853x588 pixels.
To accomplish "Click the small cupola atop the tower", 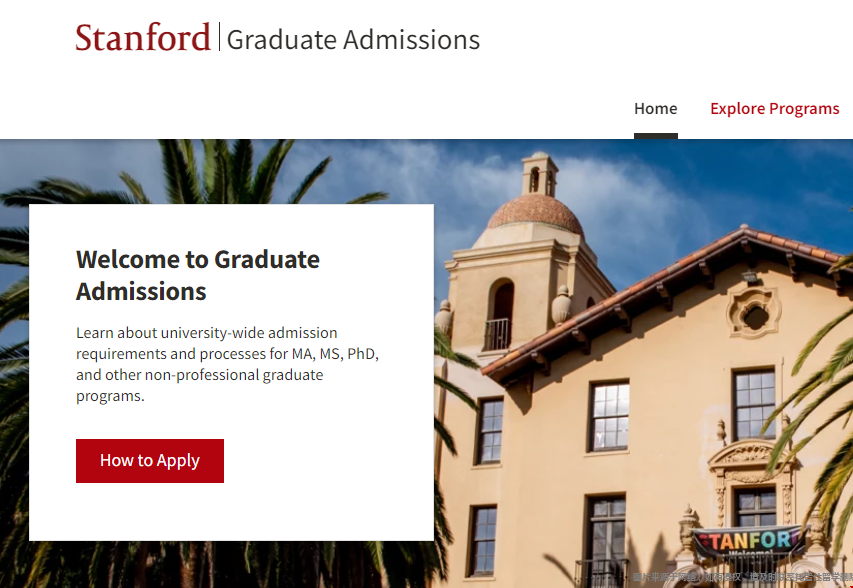I will (x=539, y=174).
